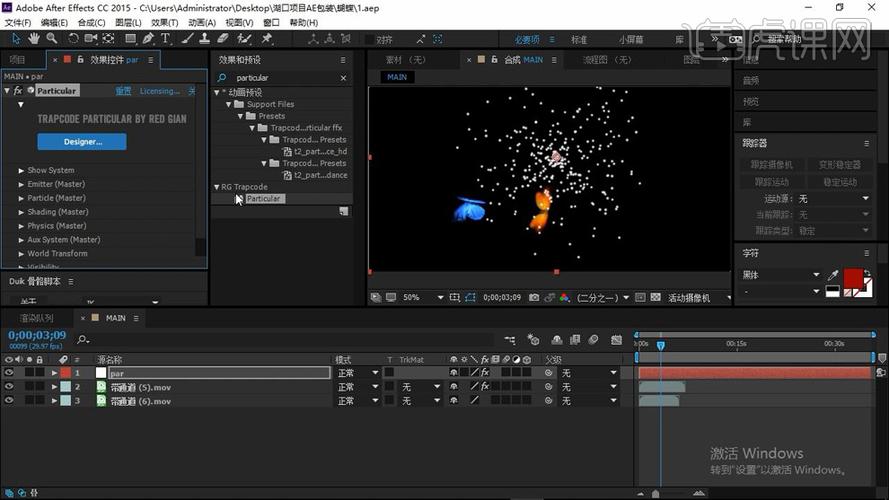Select the Pan Behind anchor tool

pos(108,39)
